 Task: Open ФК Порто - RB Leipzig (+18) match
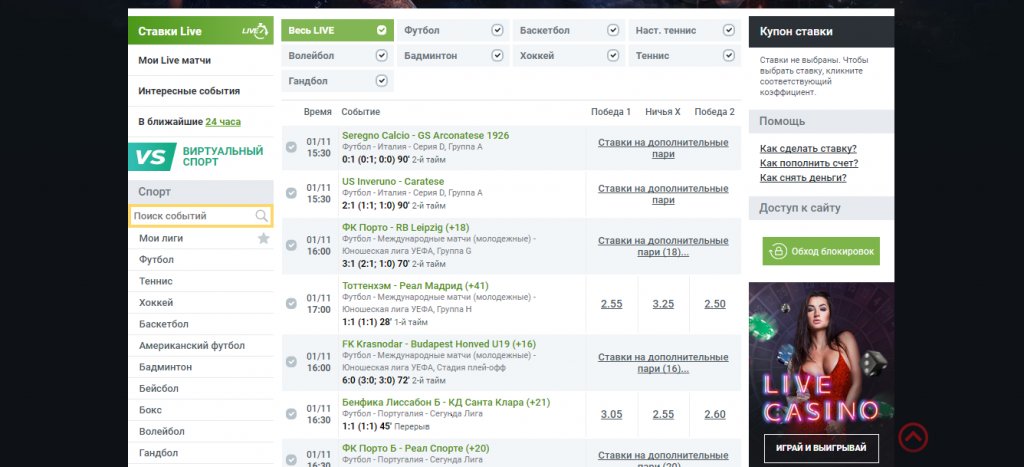405,228
